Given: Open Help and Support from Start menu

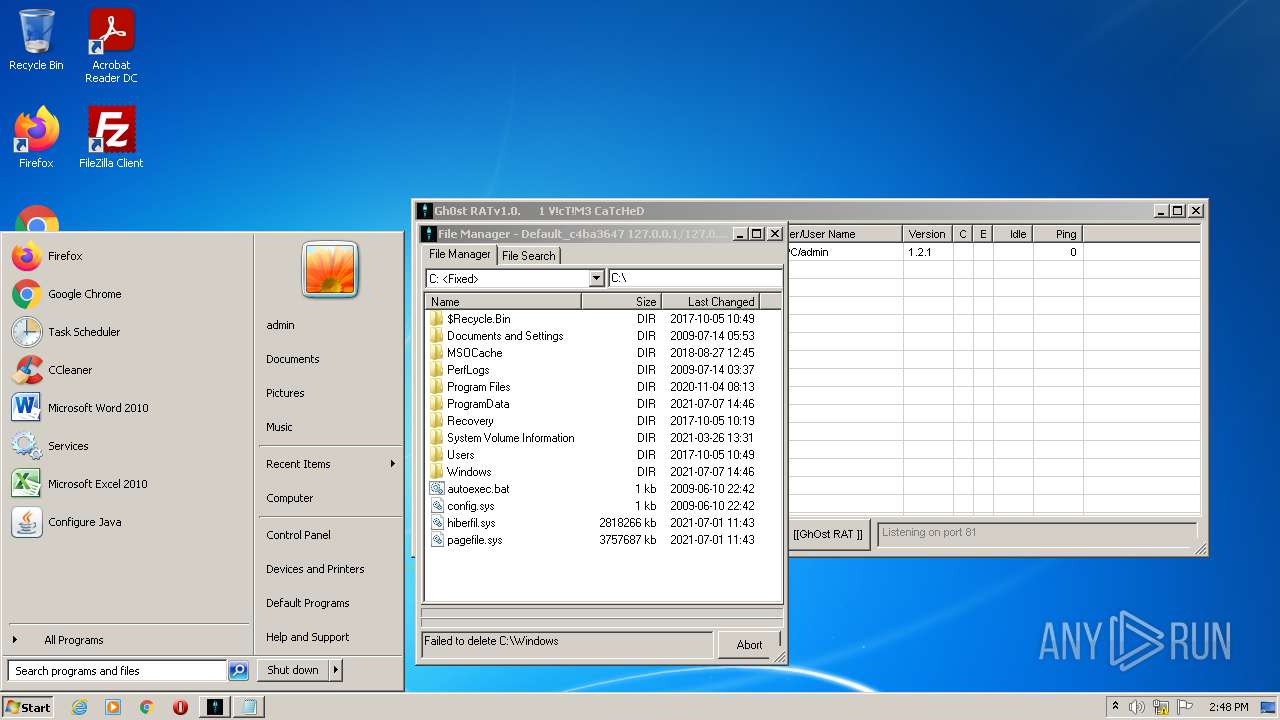Looking at the screenshot, I should coord(307,637).
